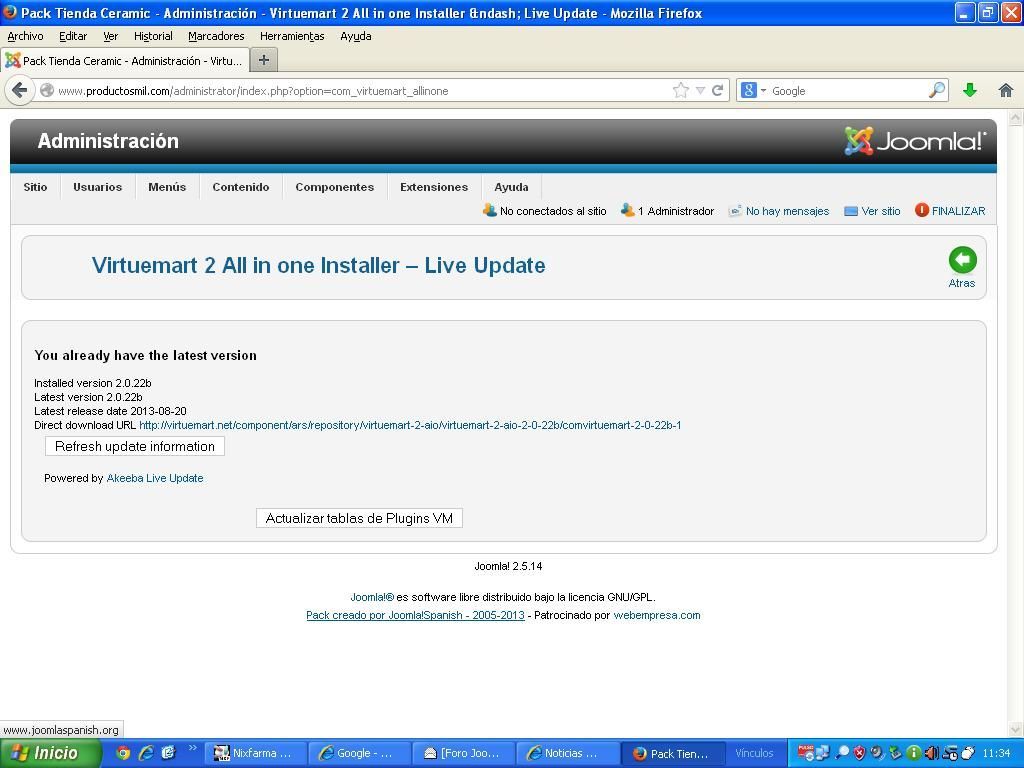The image size is (1024, 768).
Task: Open the Menús admin menu
Action: pyautogui.click(x=167, y=187)
